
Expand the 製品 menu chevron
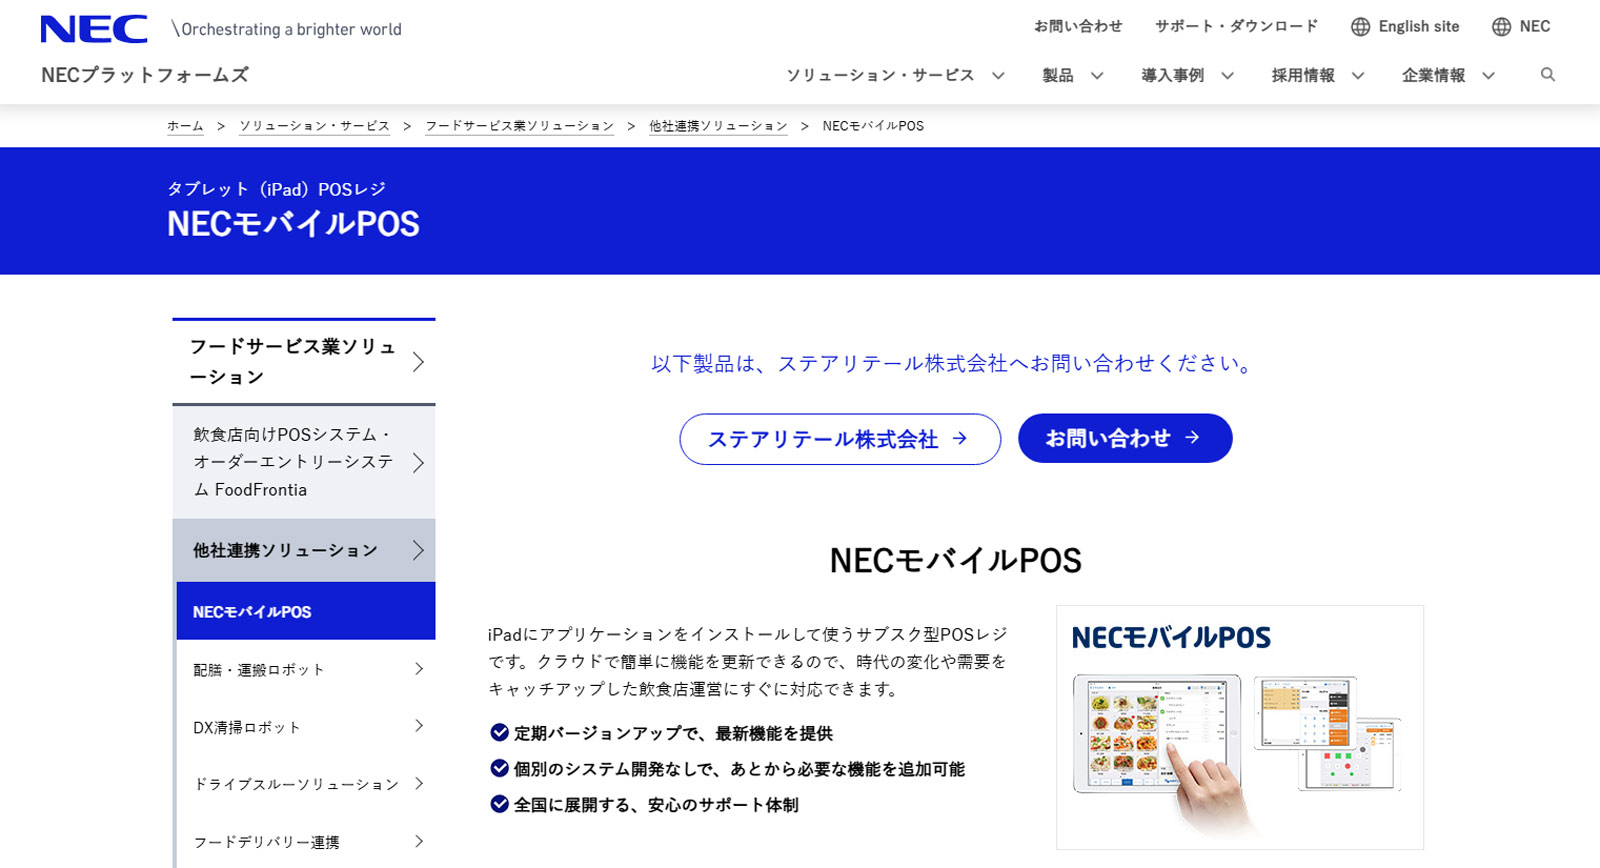tap(1097, 76)
